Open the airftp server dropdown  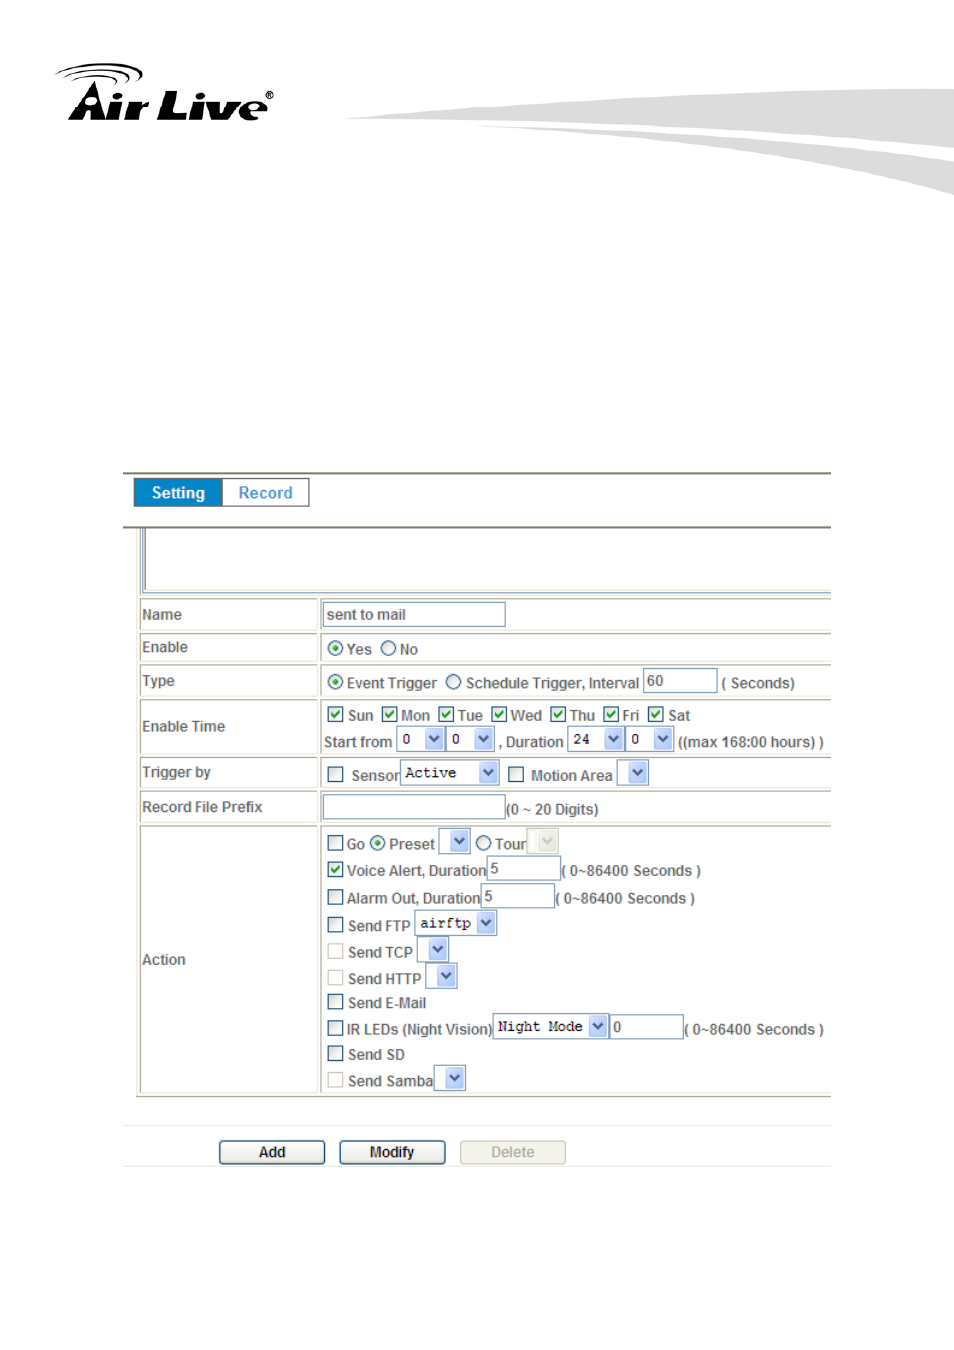click(x=456, y=923)
